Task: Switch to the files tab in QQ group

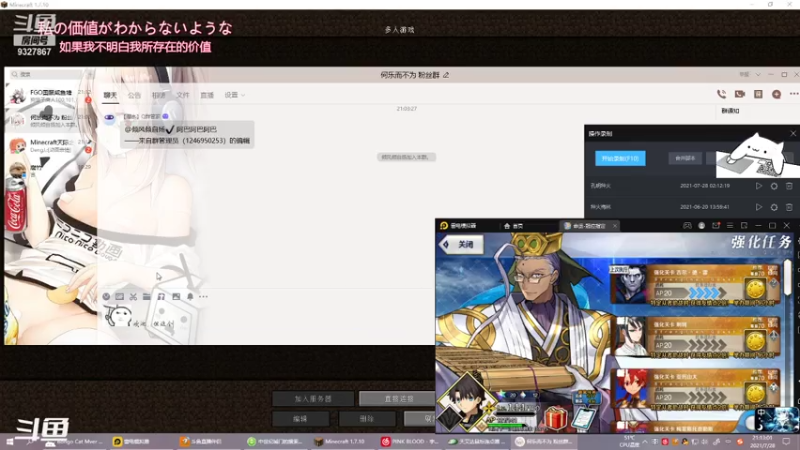Action: (183, 95)
